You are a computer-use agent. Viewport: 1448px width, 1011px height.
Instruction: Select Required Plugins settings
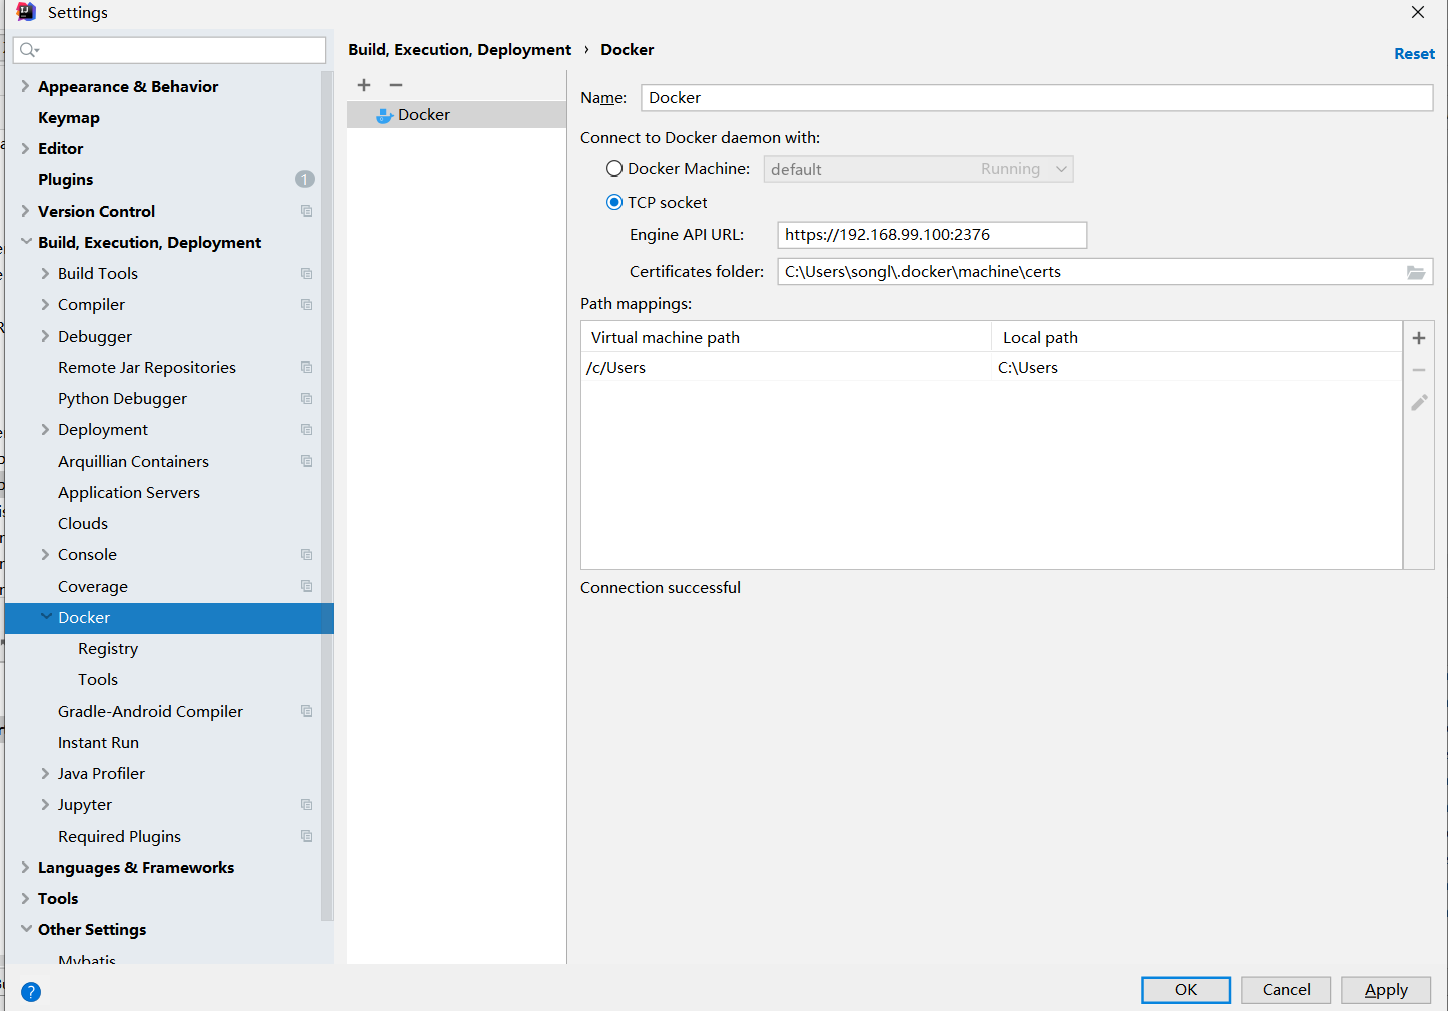point(119,836)
